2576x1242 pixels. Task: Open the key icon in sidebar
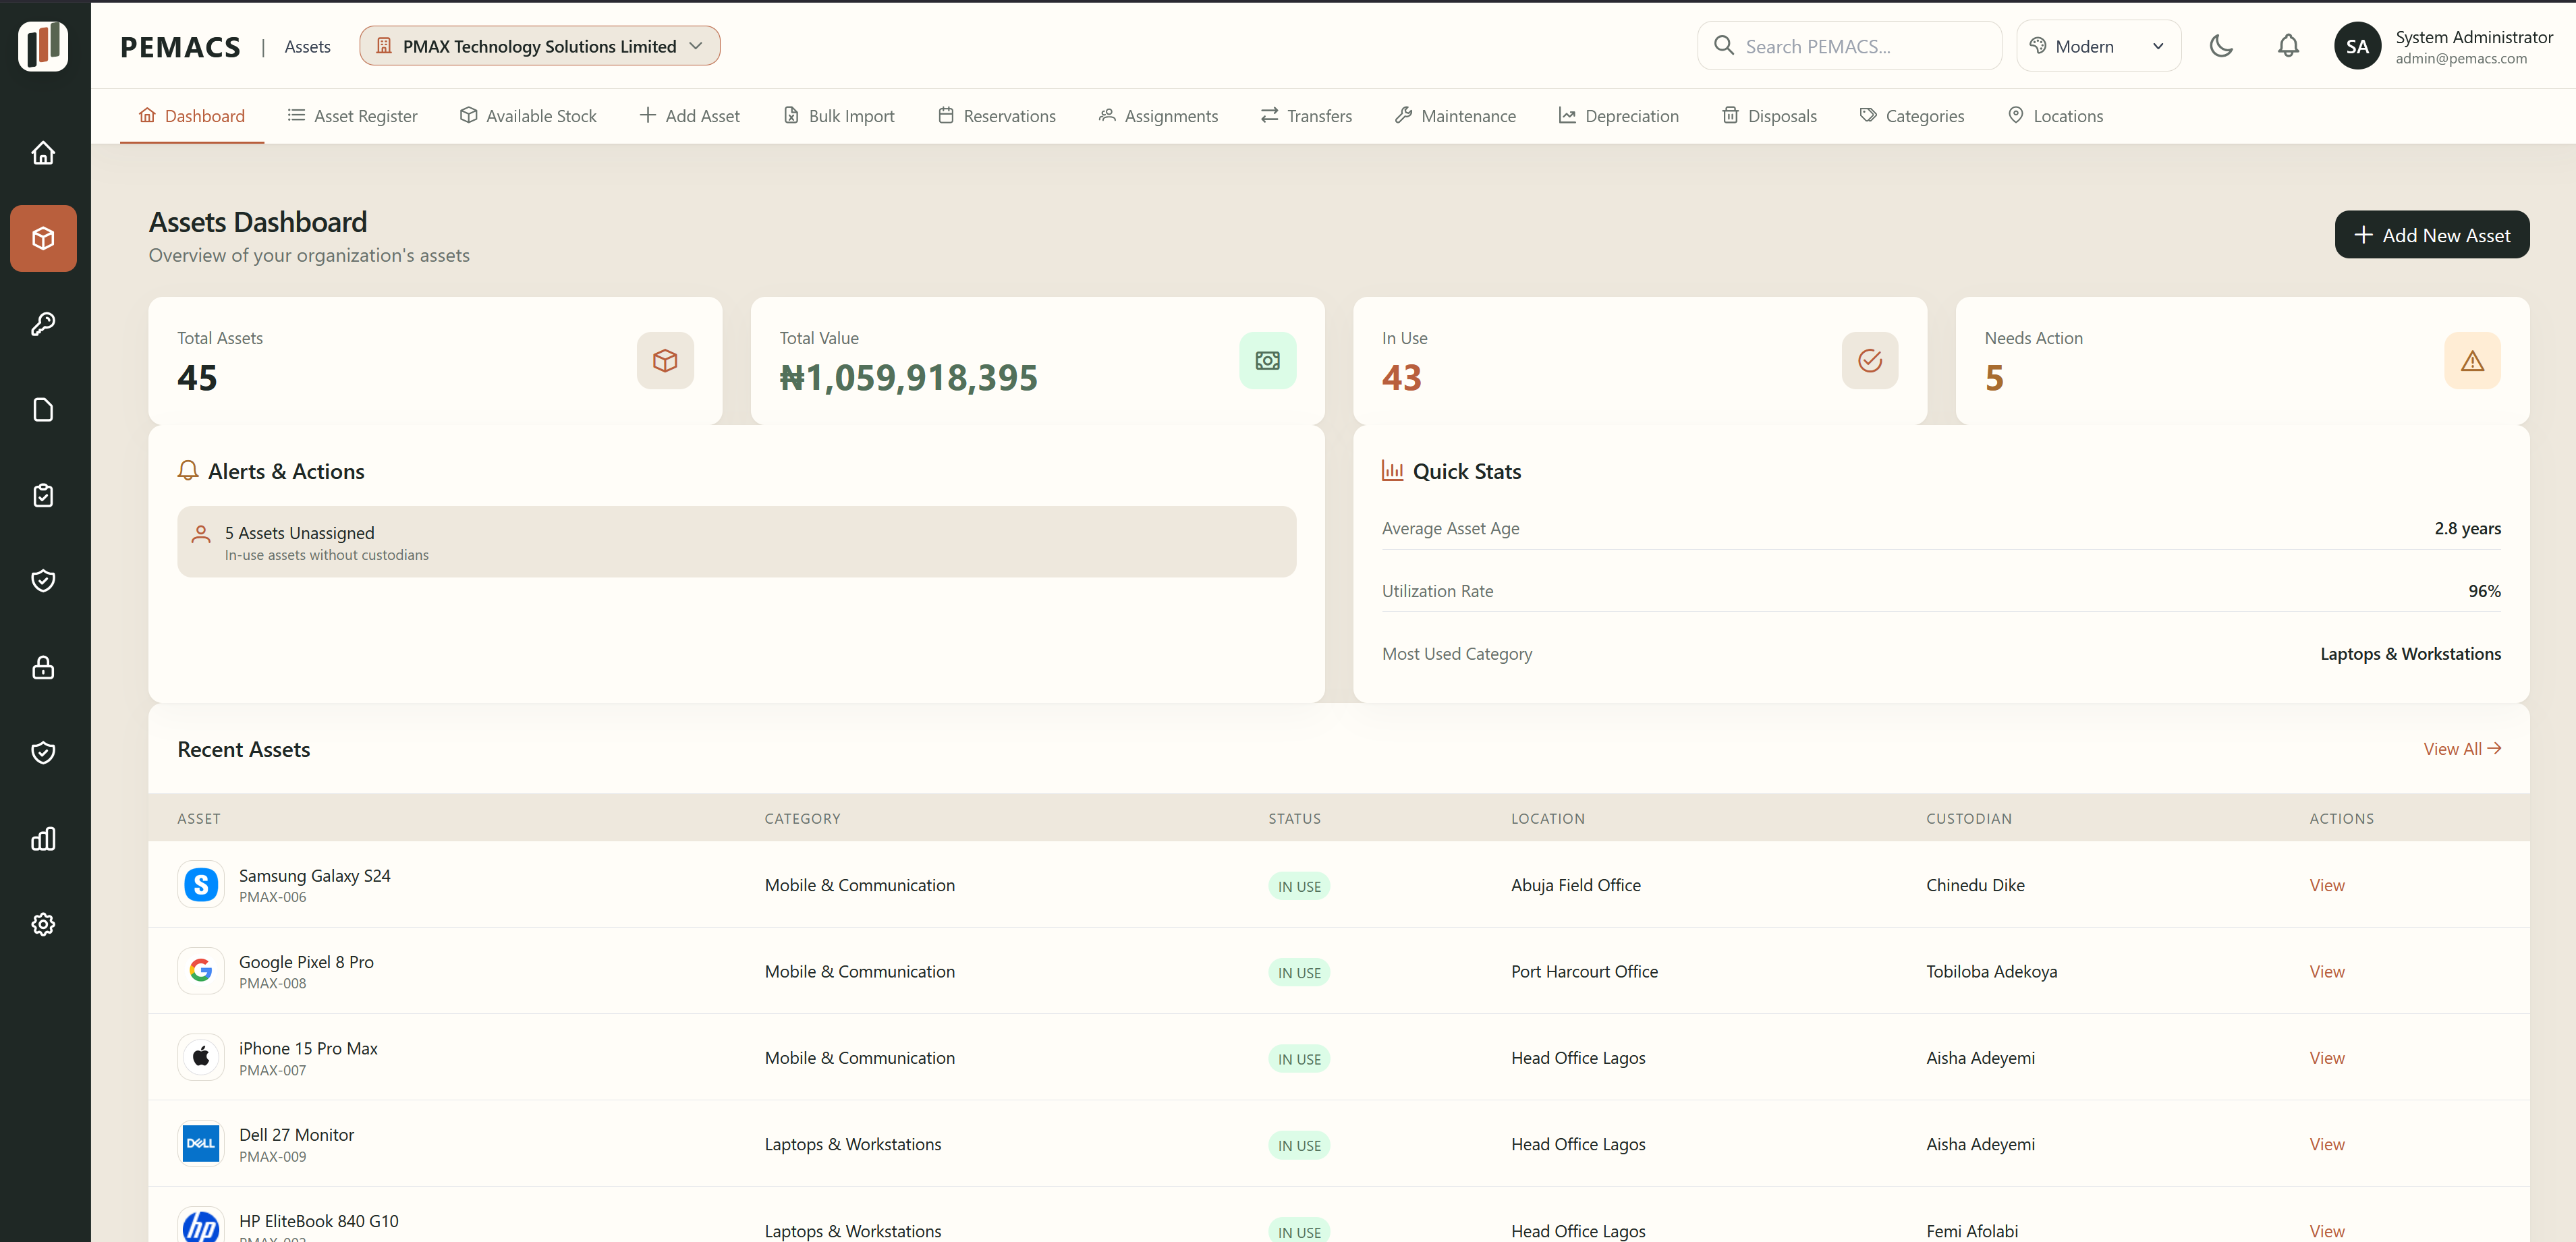click(x=43, y=324)
